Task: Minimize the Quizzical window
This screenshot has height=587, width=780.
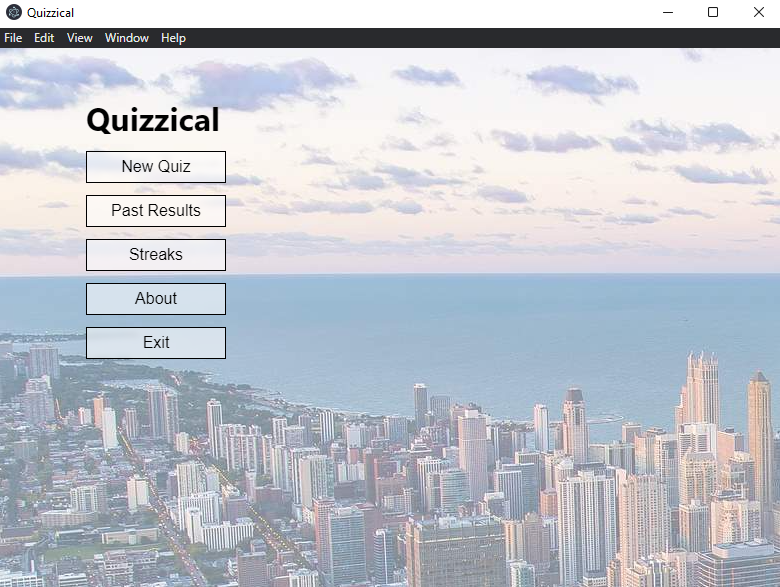Action: coord(667,13)
